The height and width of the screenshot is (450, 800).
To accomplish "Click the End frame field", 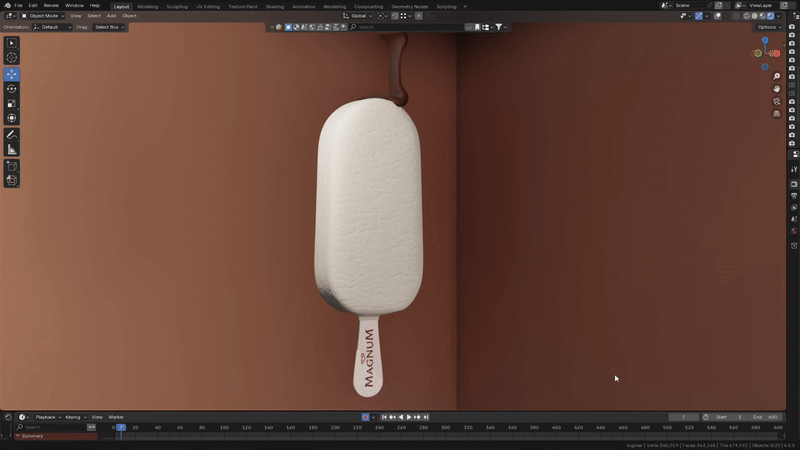I will (765, 417).
